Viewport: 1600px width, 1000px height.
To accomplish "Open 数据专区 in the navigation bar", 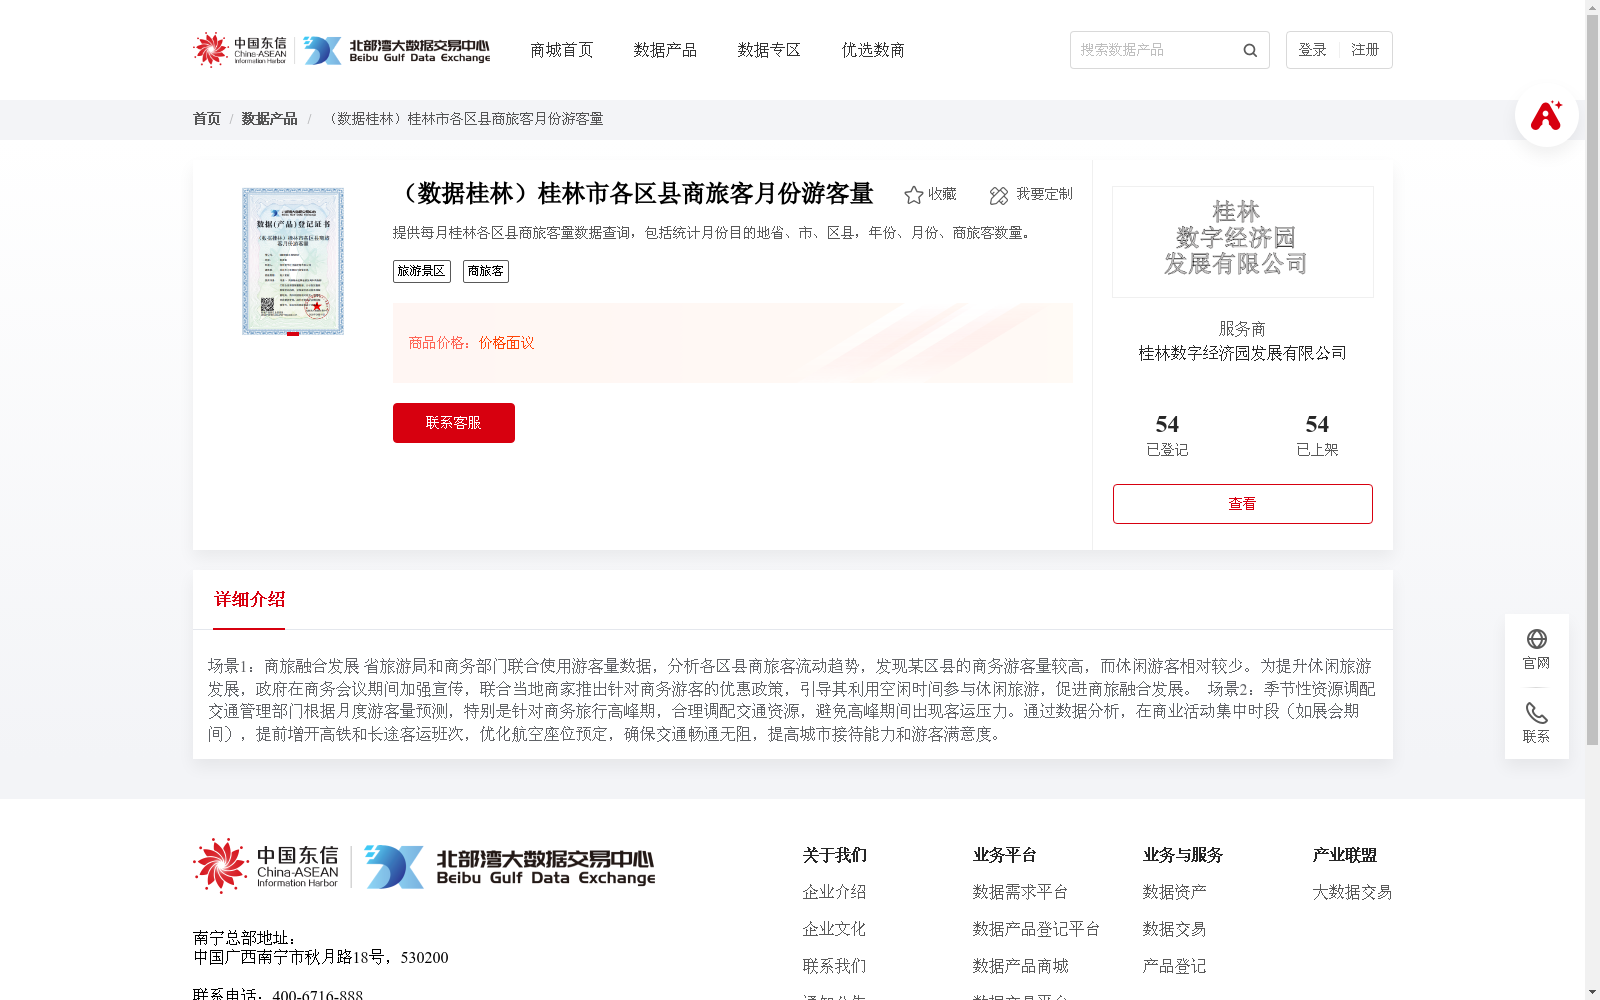I will [769, 50].
